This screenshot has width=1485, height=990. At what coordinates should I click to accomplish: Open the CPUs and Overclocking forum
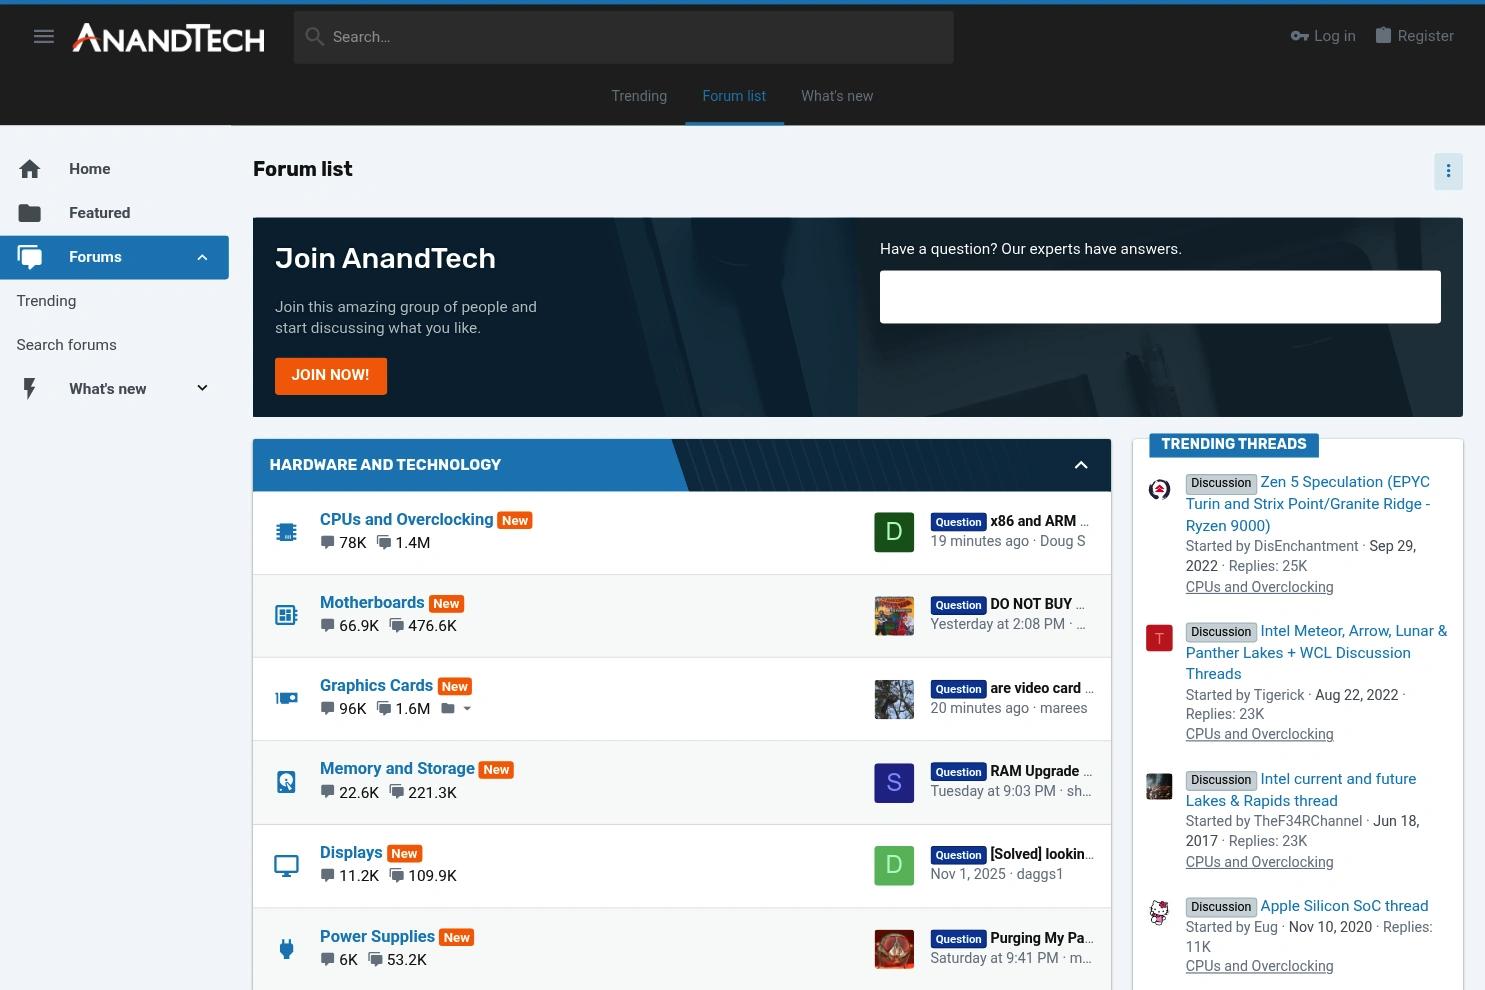click(x=406, y=519)
